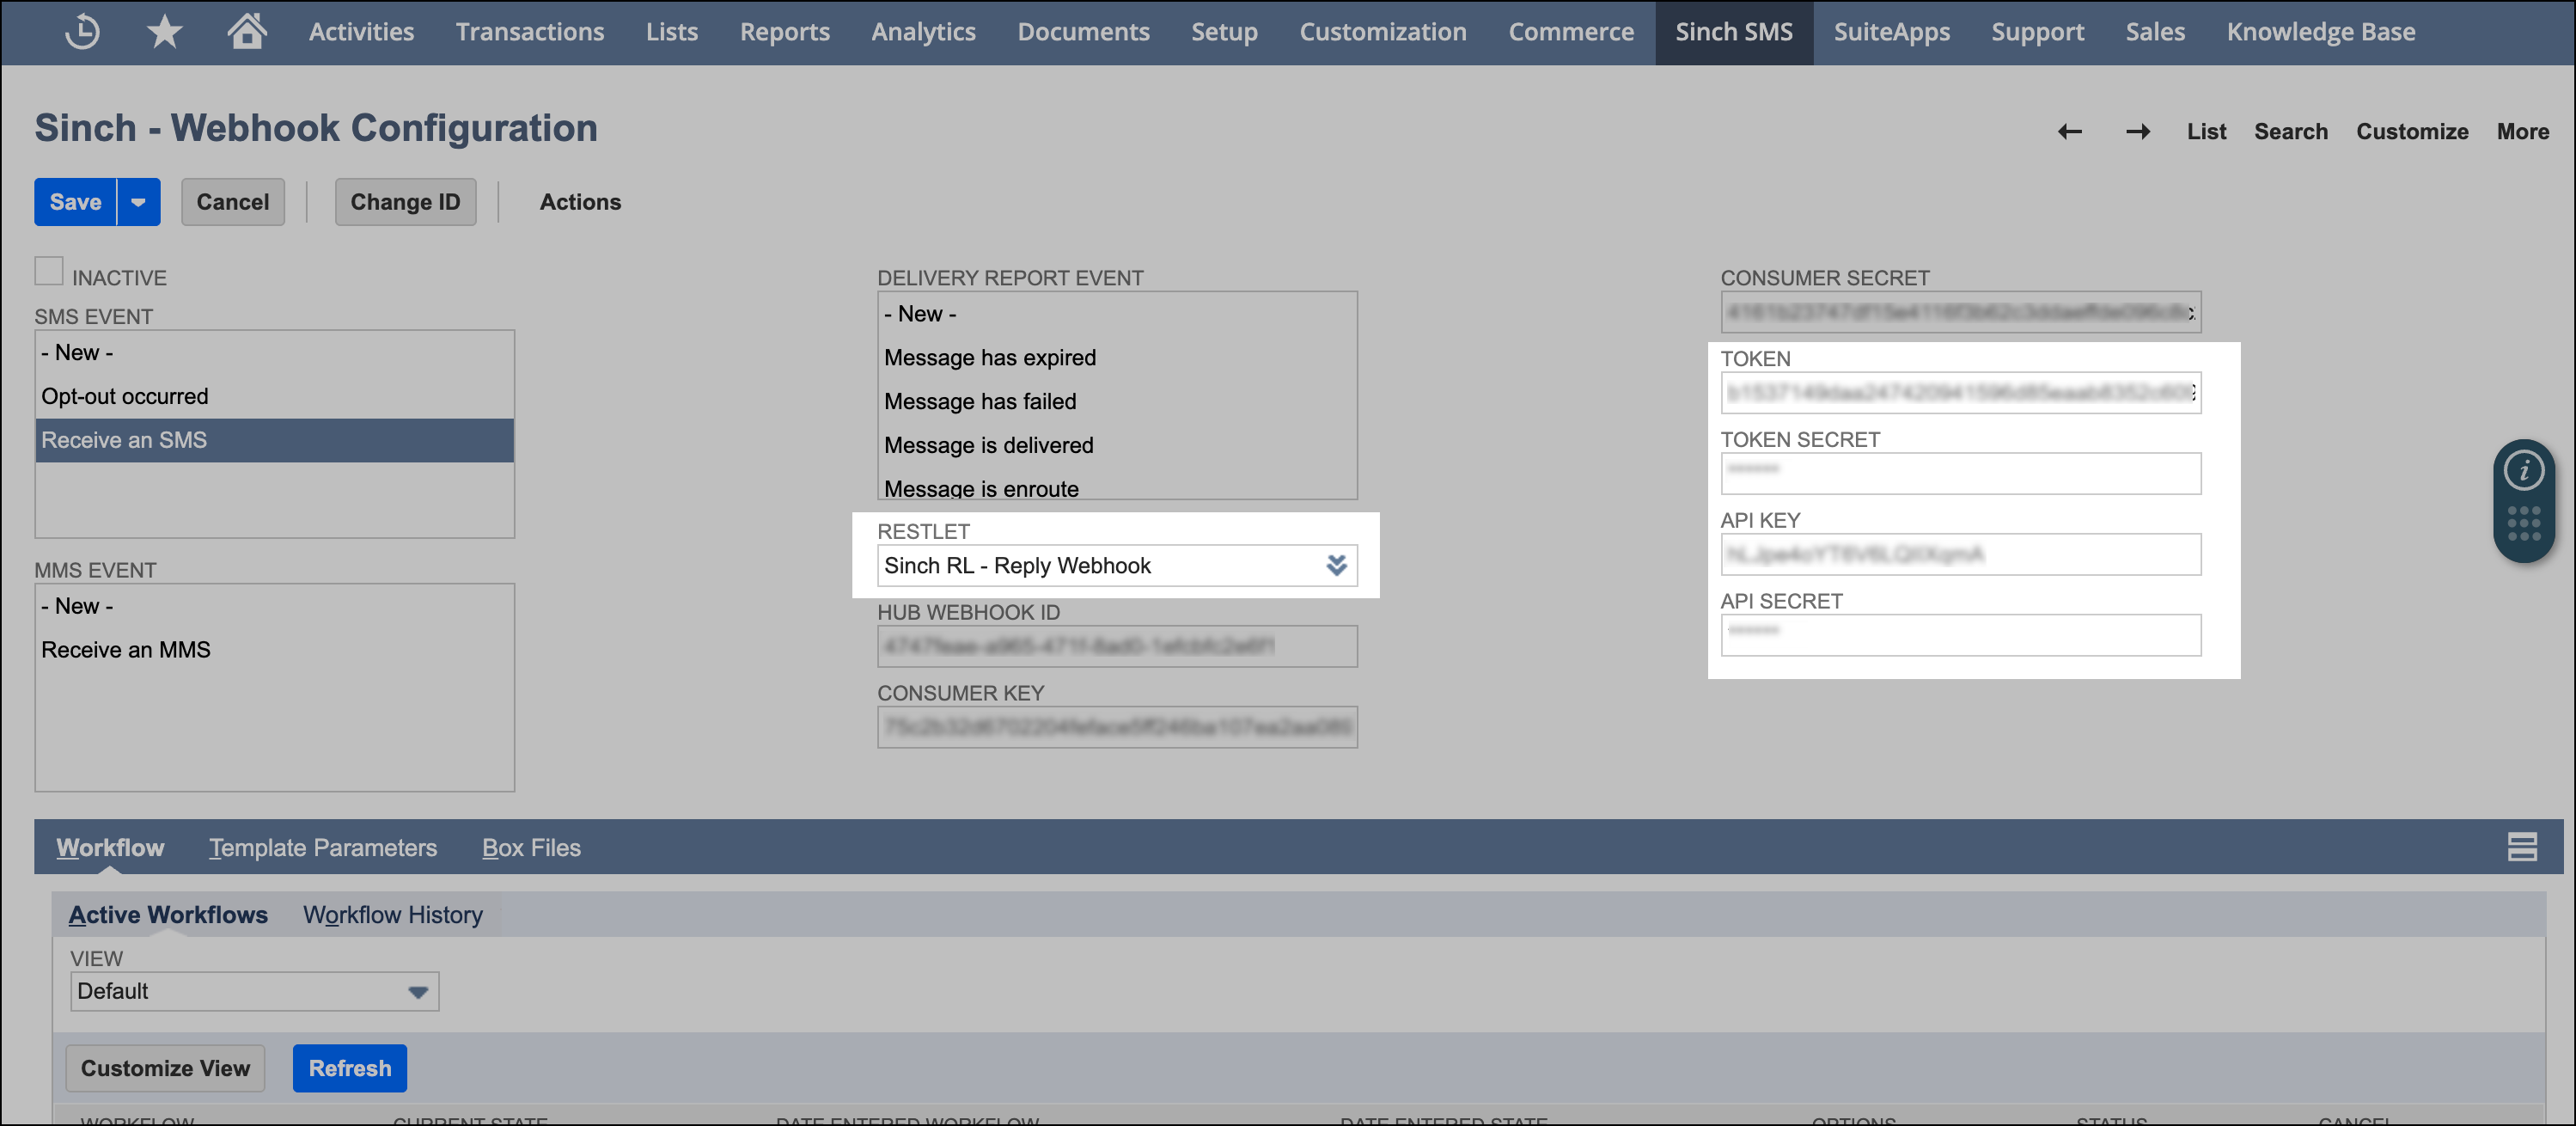The image size is (2576, 1126).
Task: Click the Consumer Key field
Action: pyautogui.click(x=1117, y=727)
